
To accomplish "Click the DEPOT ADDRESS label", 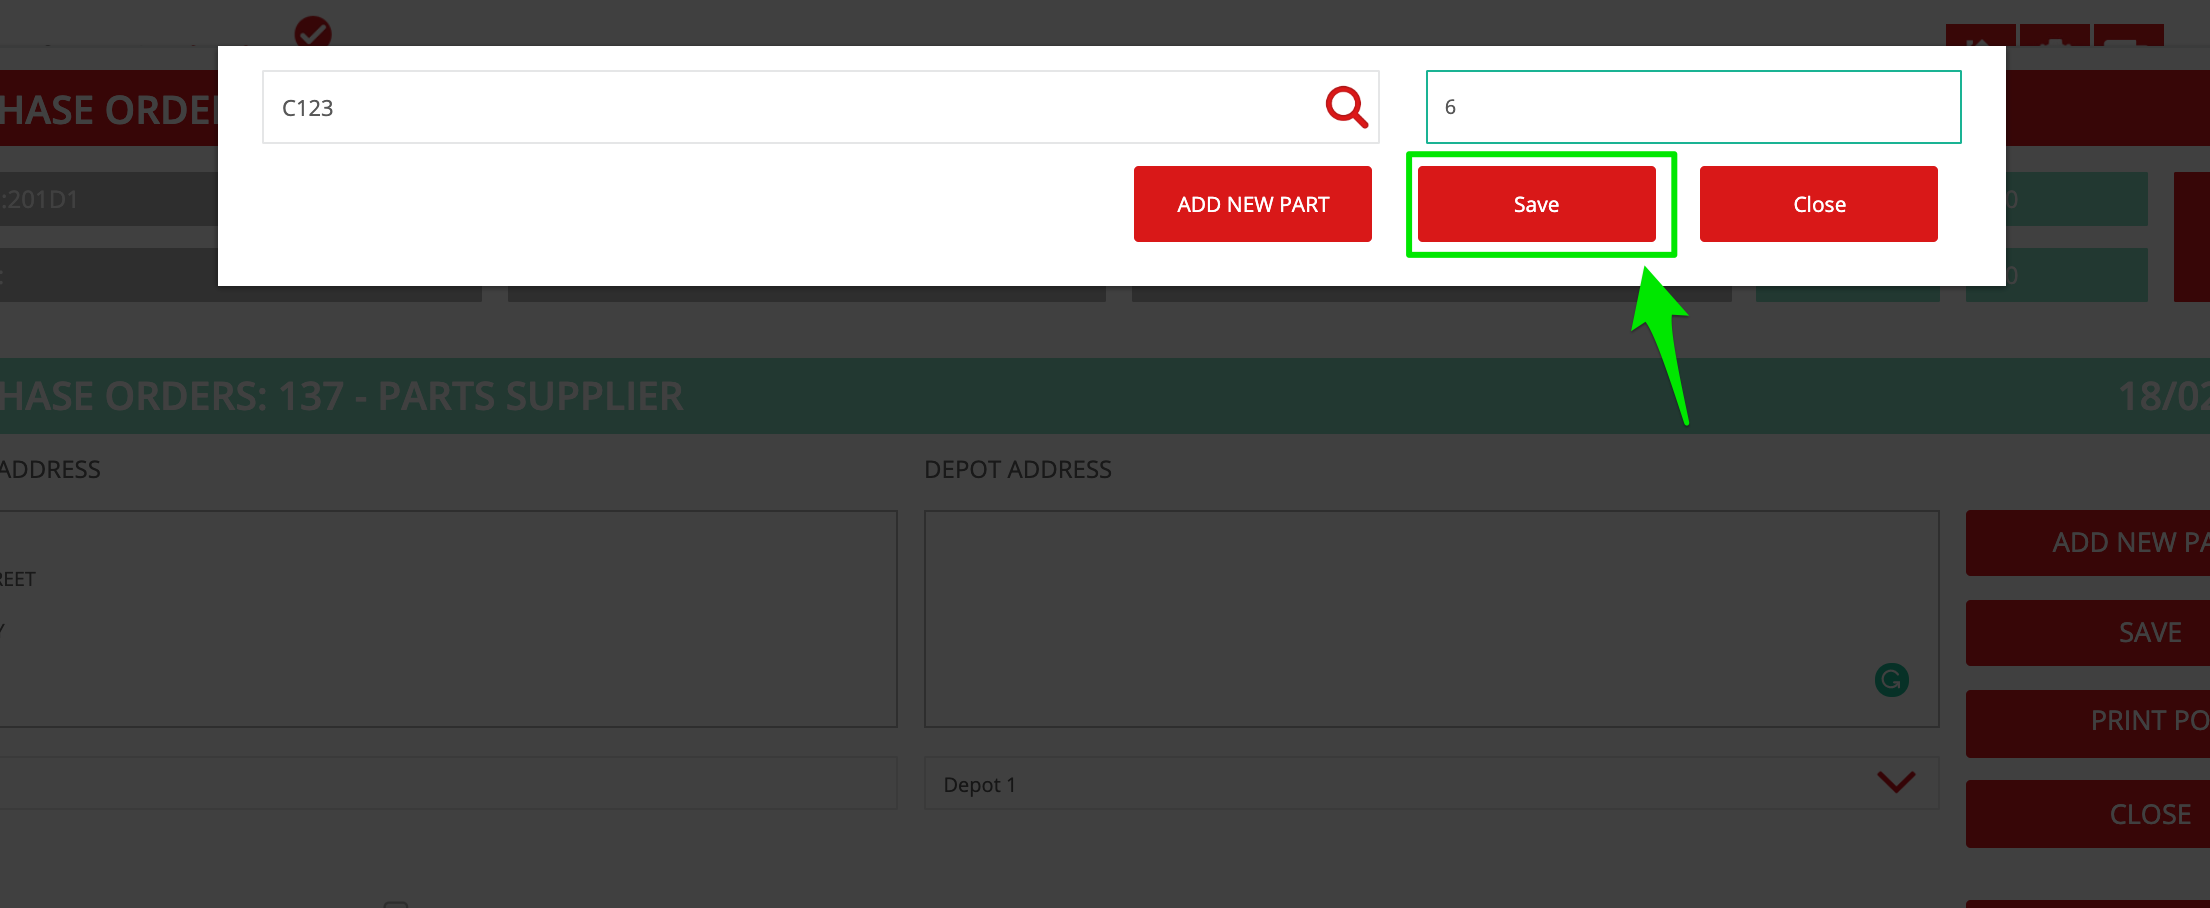I will pyautogui.click(x=1017, y=469).
